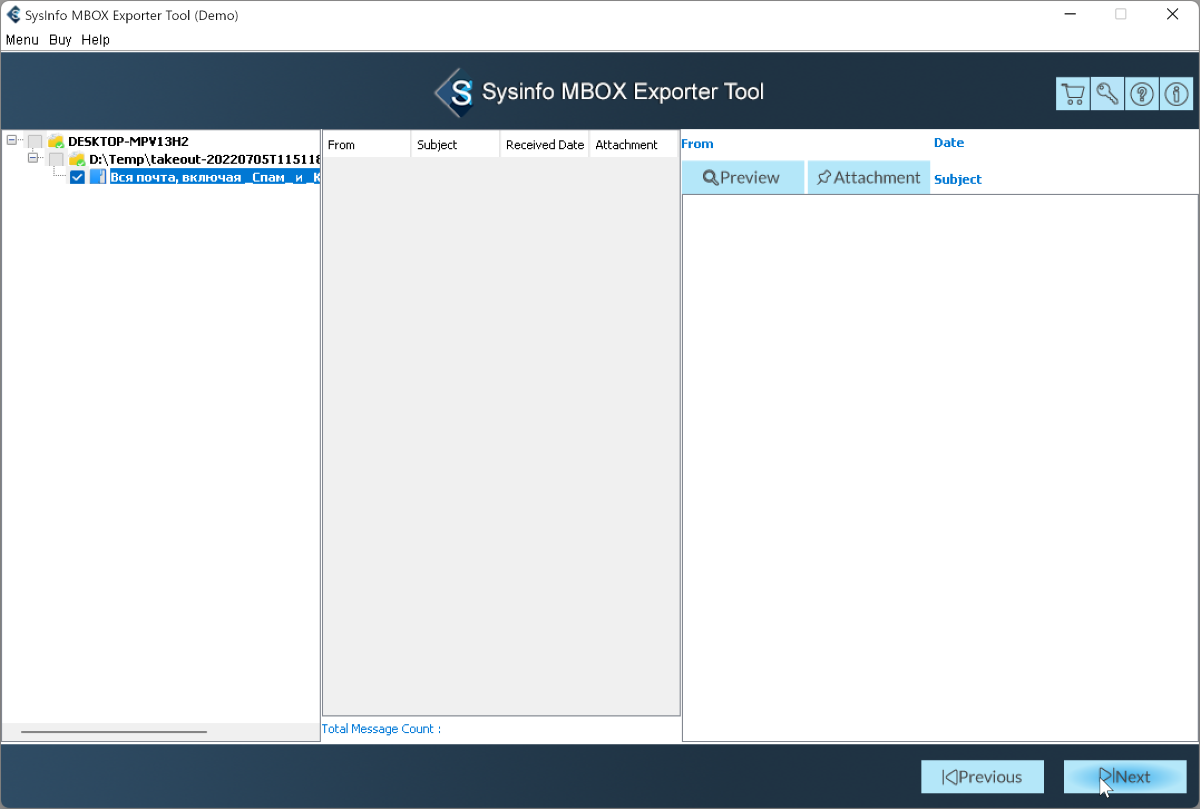Select the D:\Temp\takeout-20220705 tree label
This screenshot has width=1200, height=809.
(x=204, y=159)
